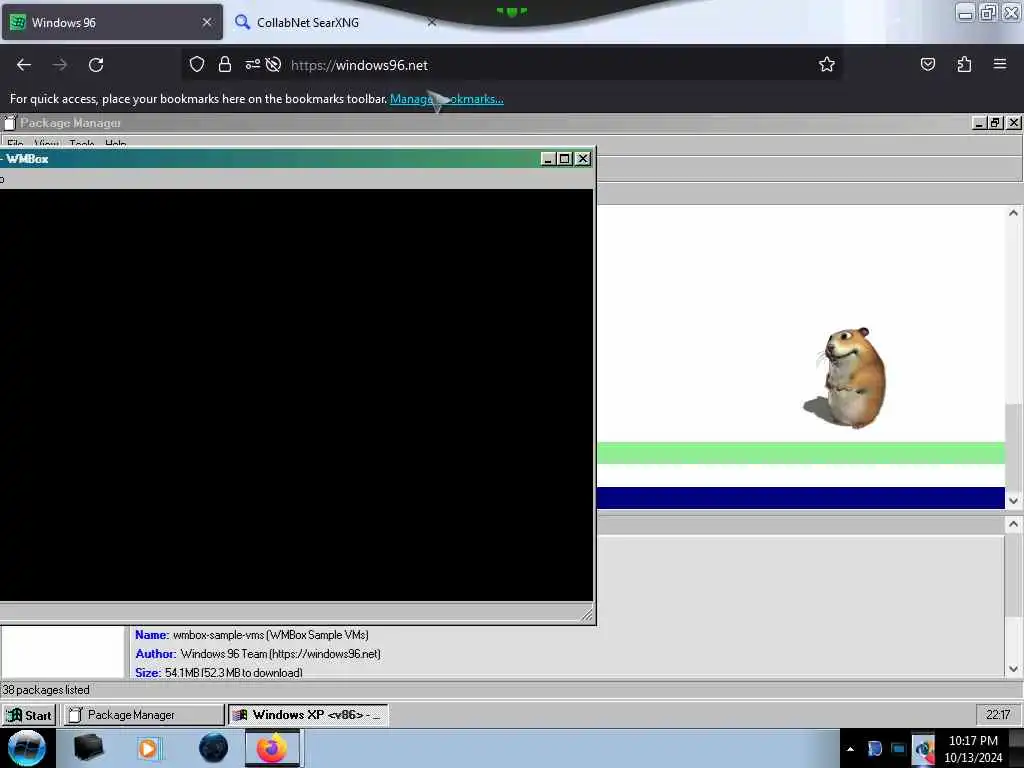Click the dancing hamster image

tap(845, 377)
